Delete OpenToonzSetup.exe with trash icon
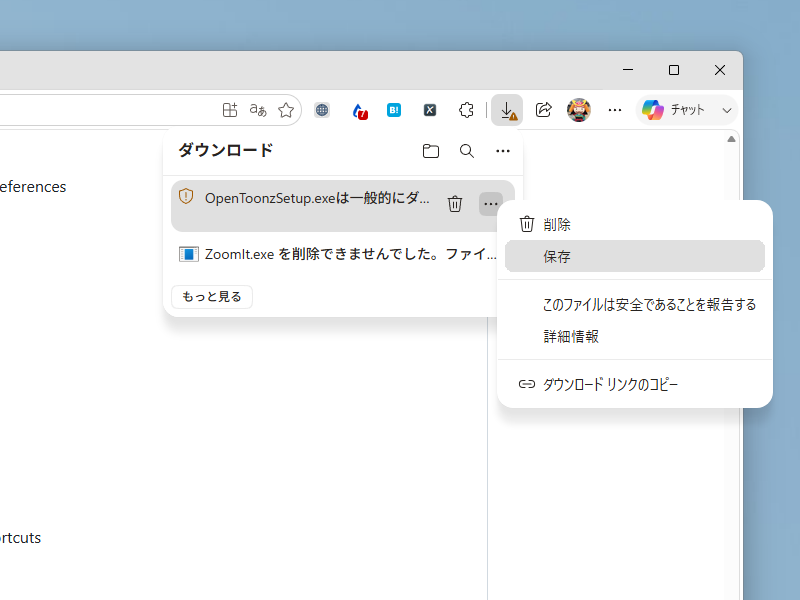Image resolution: width=800 pixels, height=600 pixels. pyautogui.click(x=455, y=204)
